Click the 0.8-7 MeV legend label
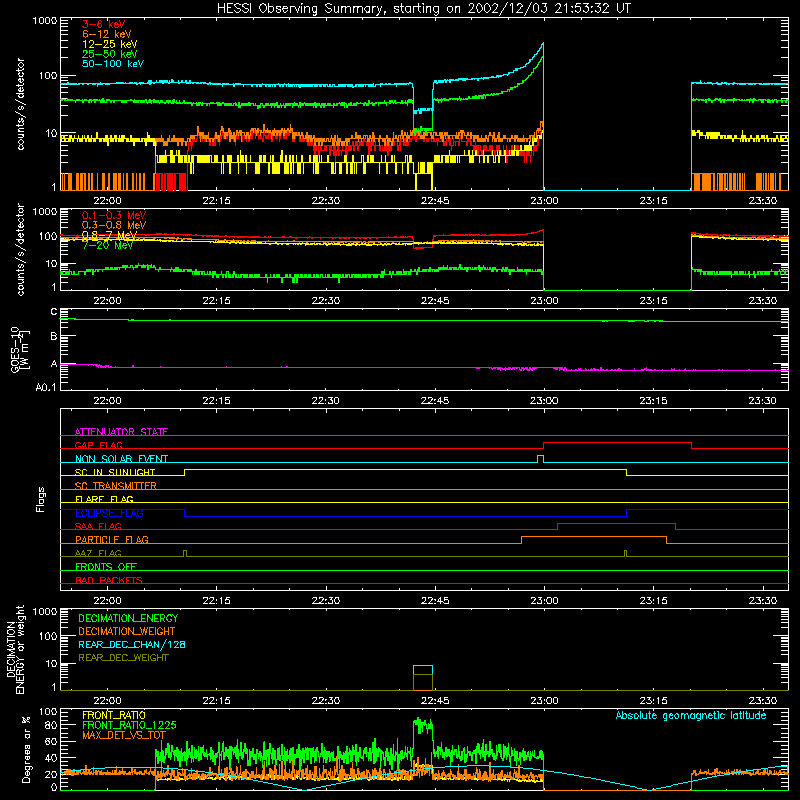The width and height of the screenshot is (800, 800). click(110, 235)
